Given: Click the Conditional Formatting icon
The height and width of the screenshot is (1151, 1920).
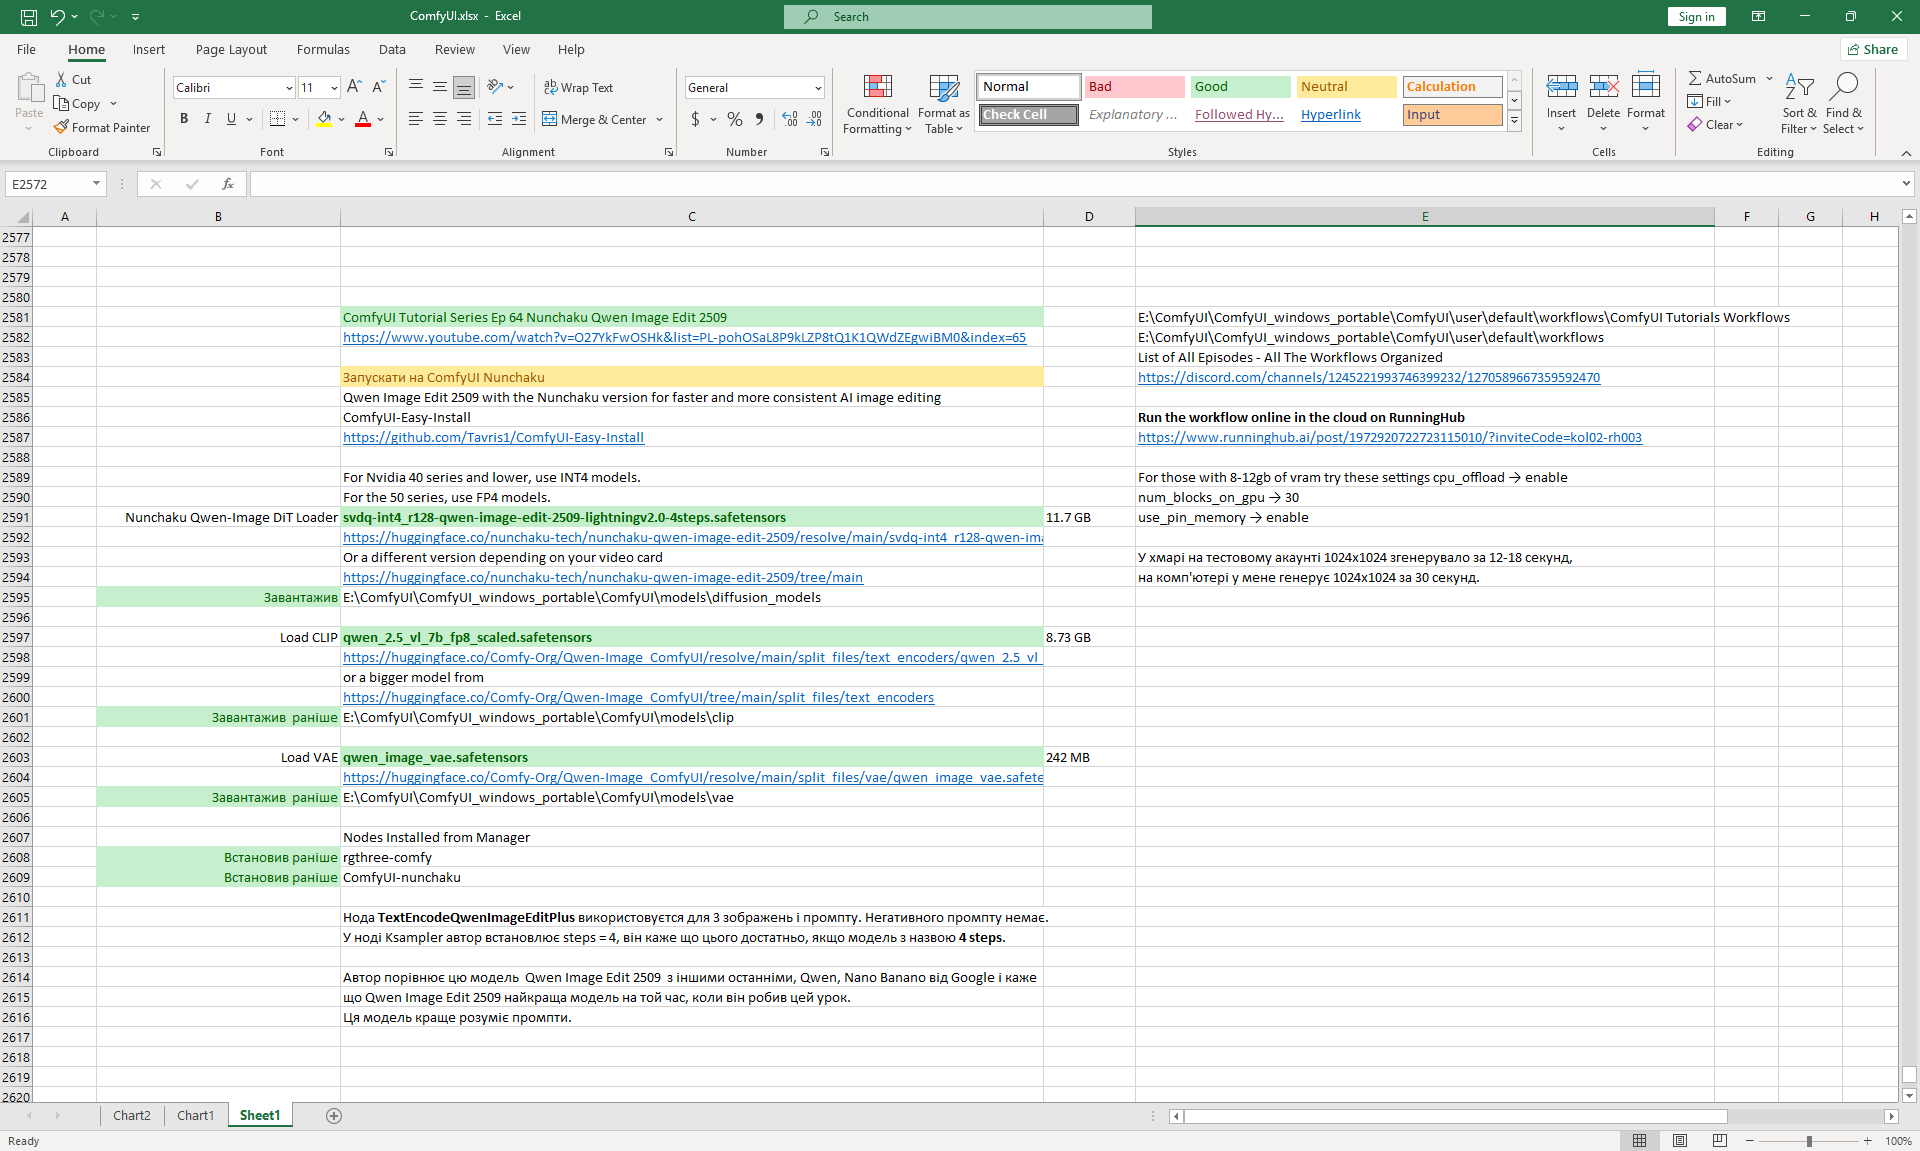Looking at the screenshot, I should click(877, 88).
